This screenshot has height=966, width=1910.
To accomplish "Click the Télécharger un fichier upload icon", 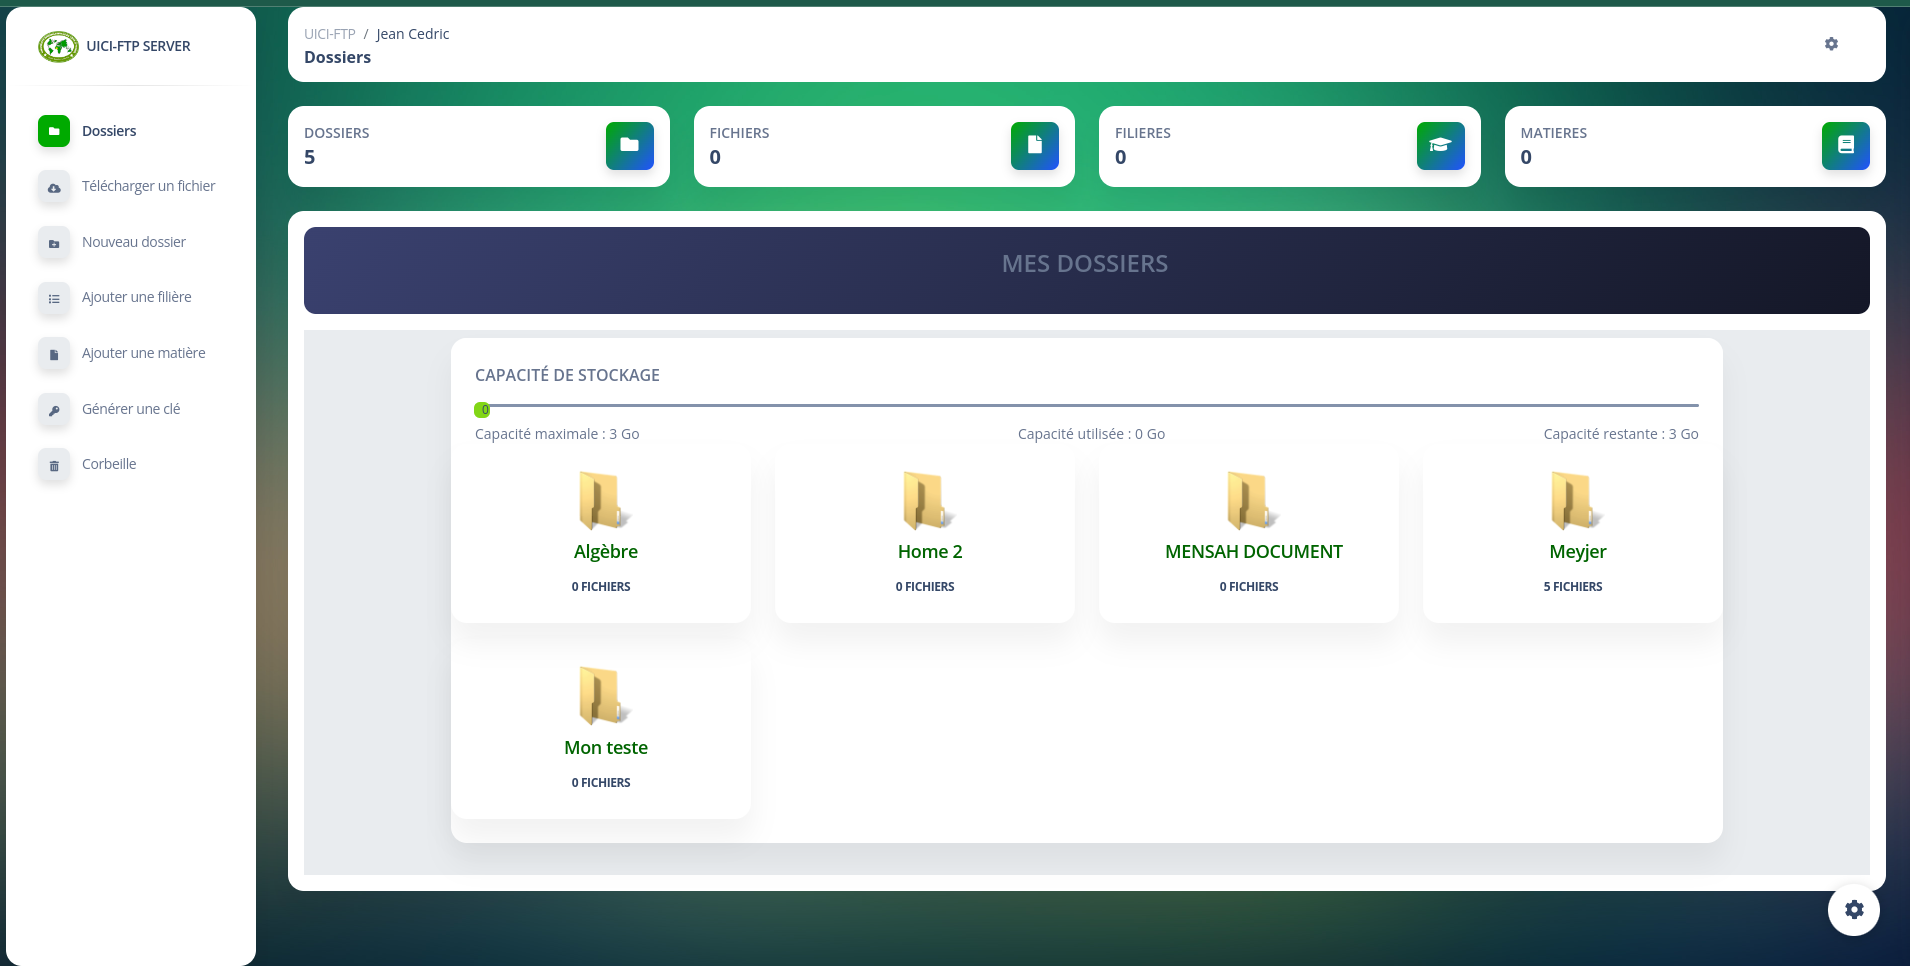I will 54,188.
